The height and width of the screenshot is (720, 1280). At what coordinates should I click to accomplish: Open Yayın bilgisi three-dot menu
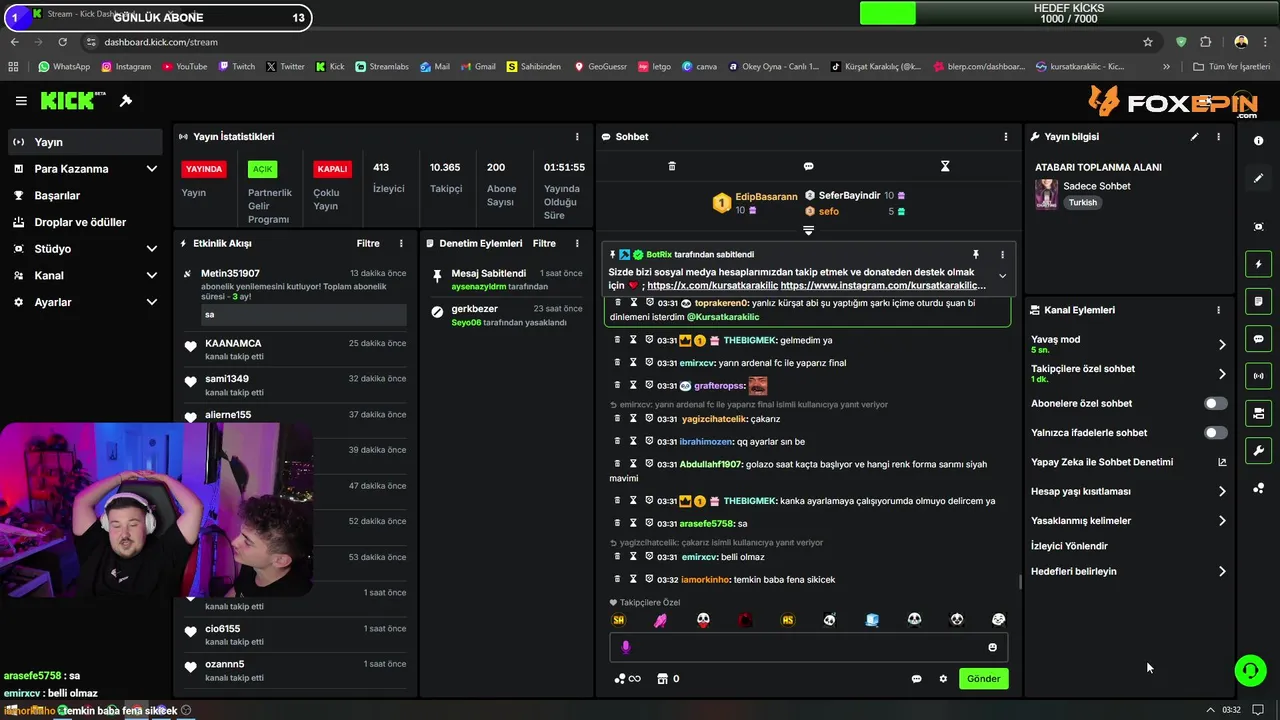pyautogui.click(x=1218, y=136)
